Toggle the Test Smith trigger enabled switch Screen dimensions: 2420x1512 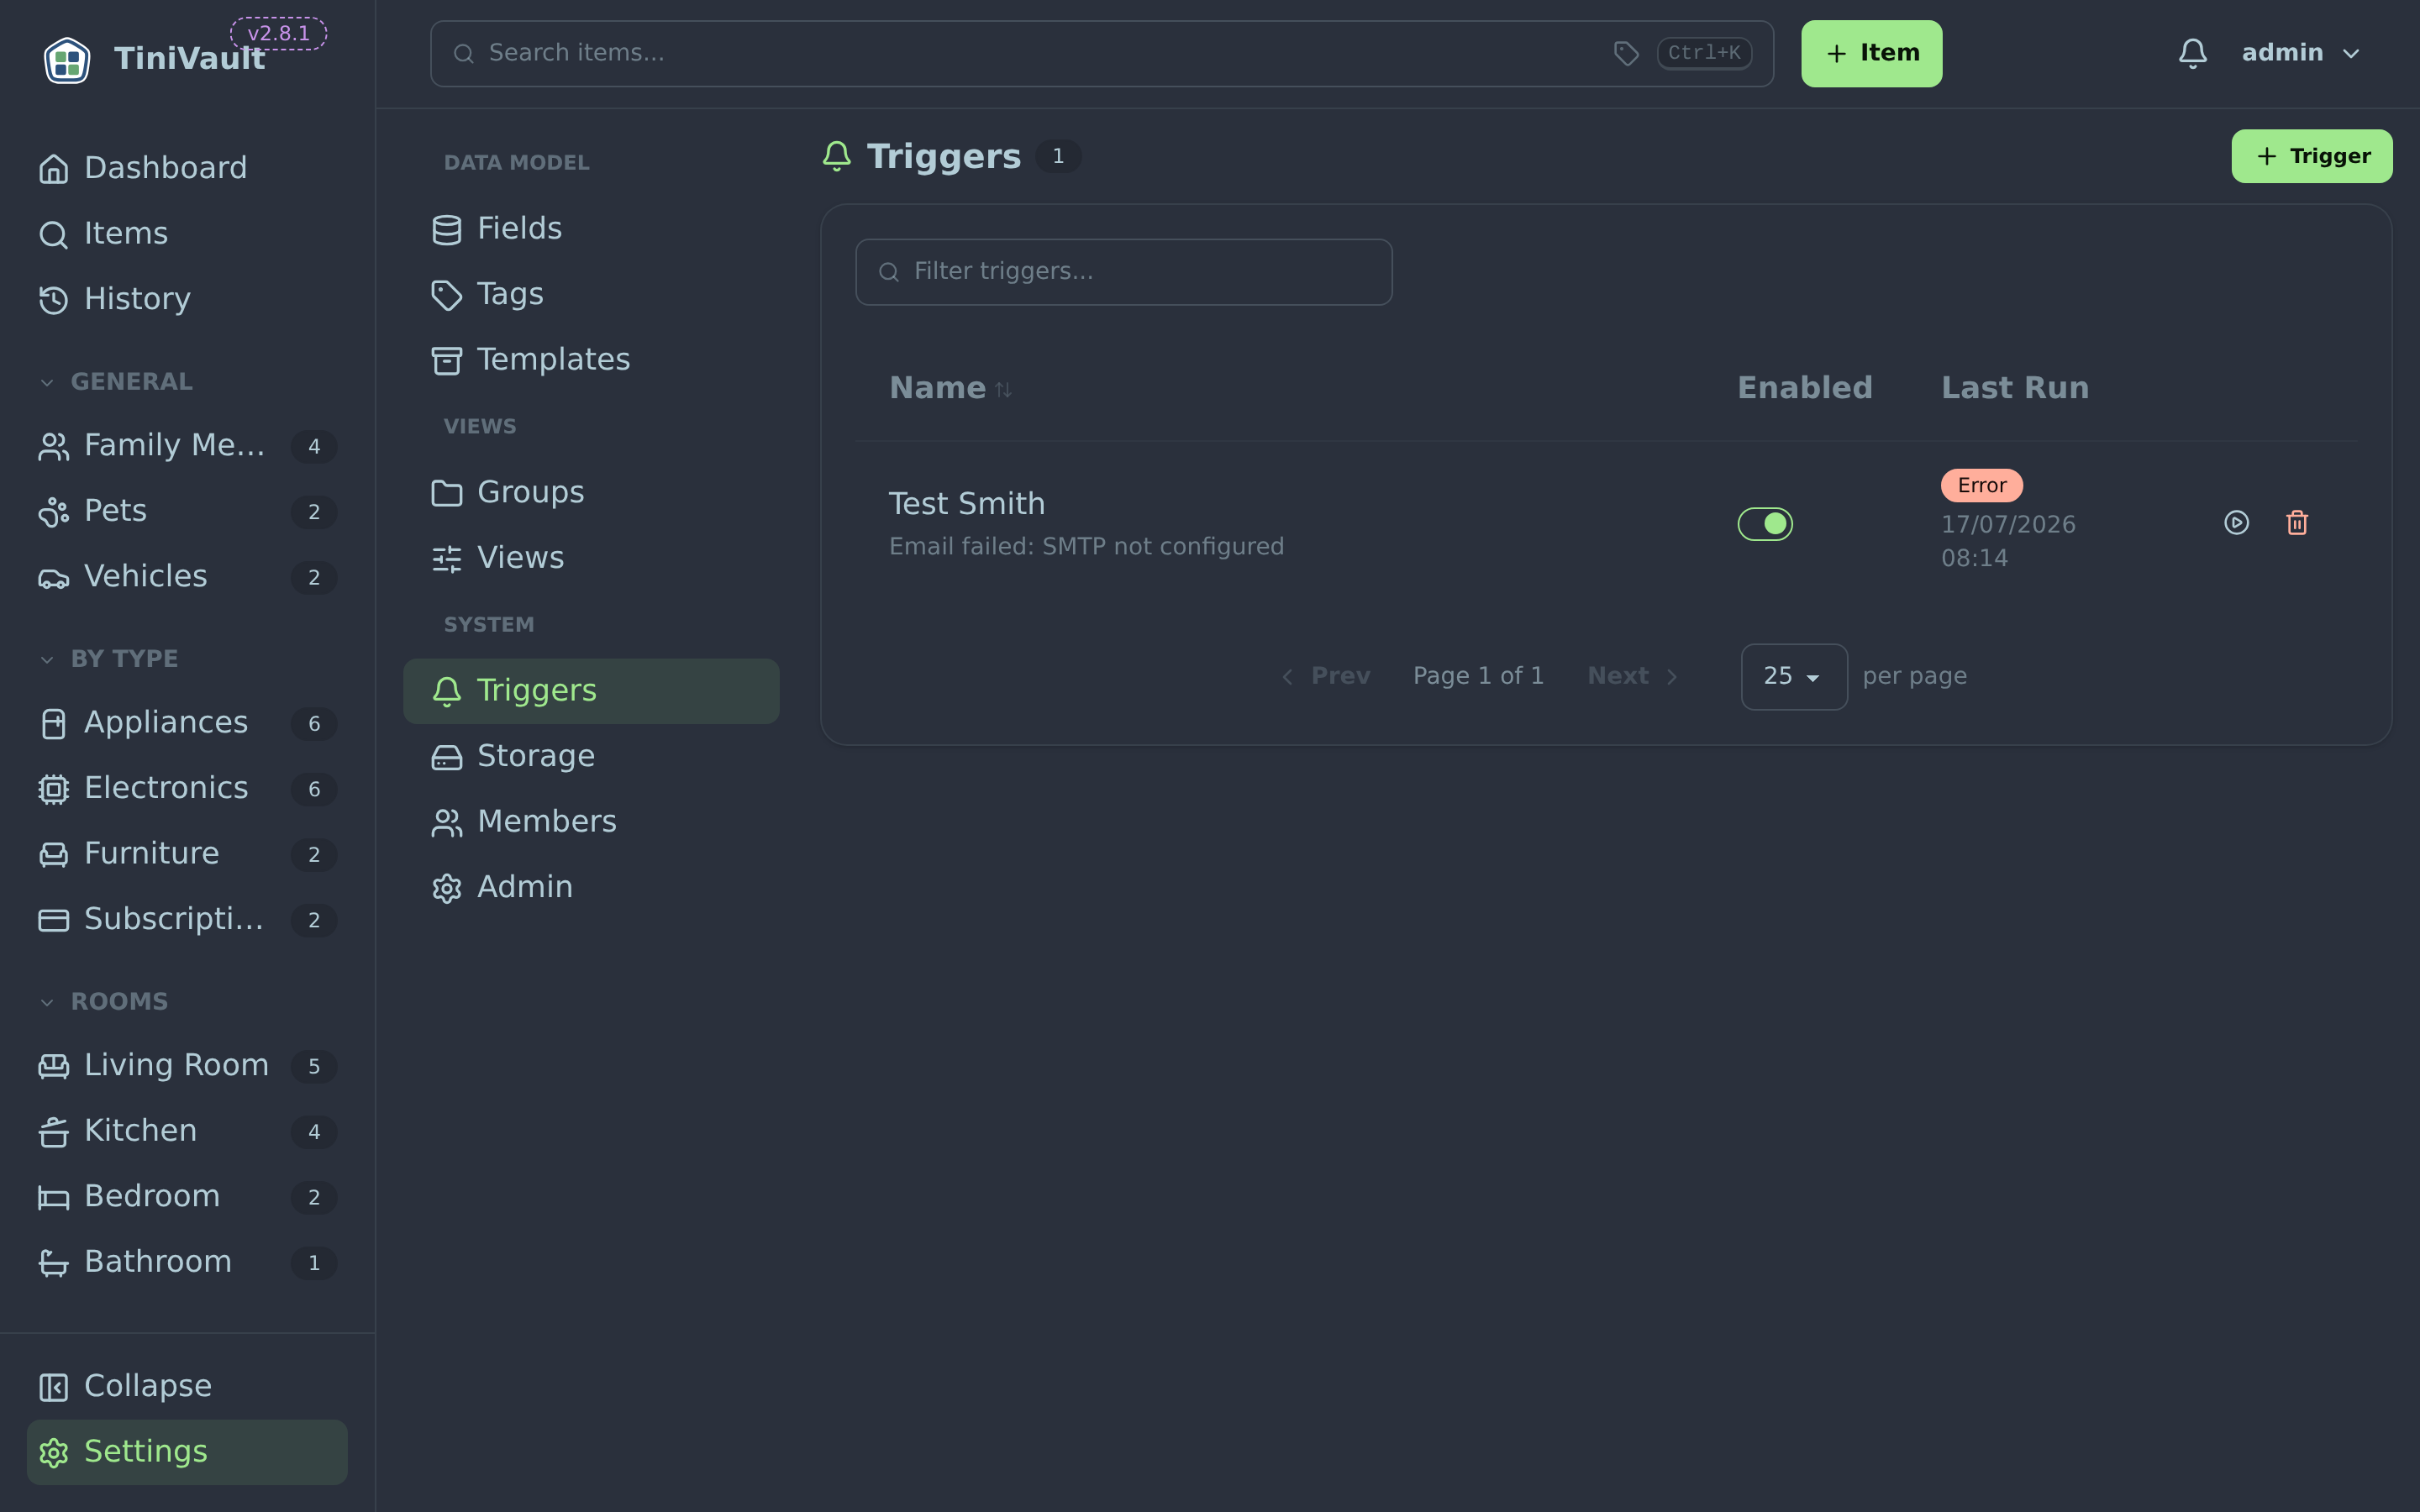point(1765,523)
